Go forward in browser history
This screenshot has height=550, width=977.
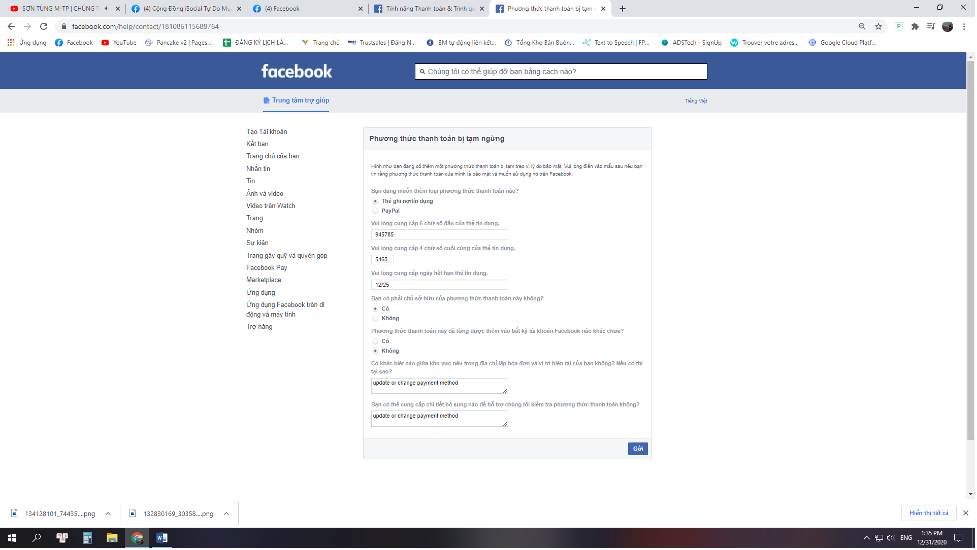[27, 26]
